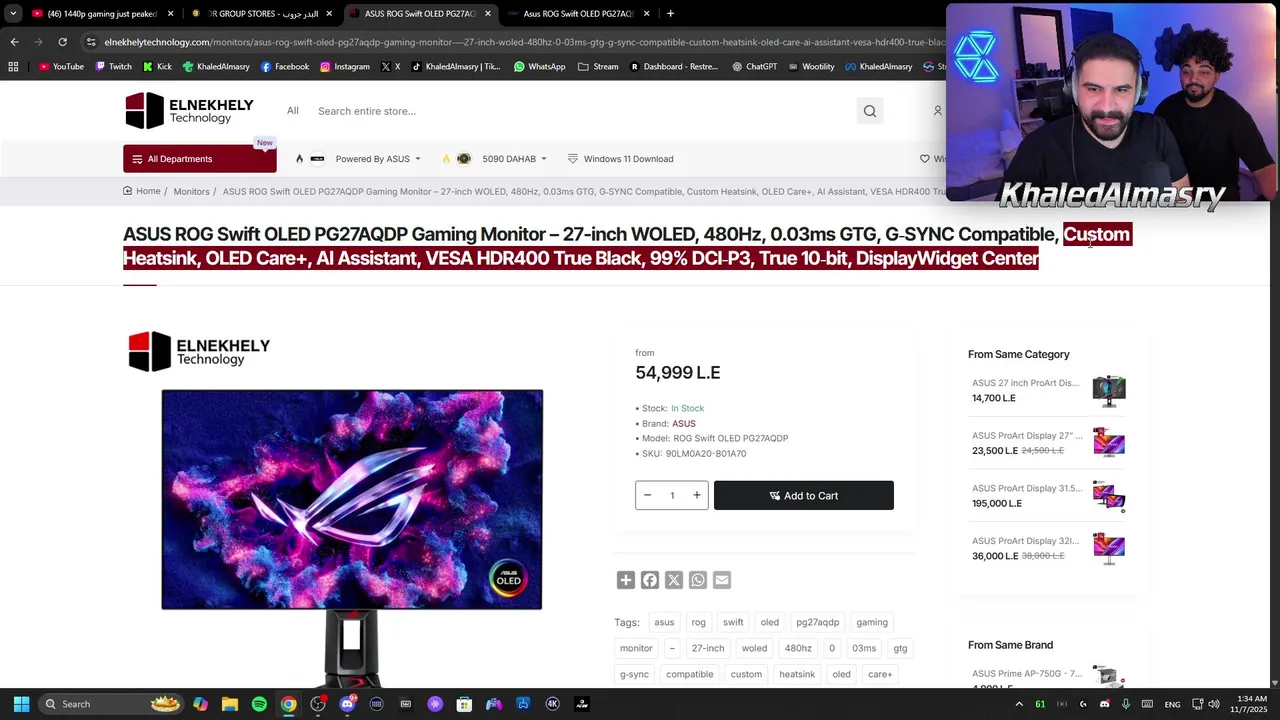This screenshot has height=720, width=1280.
Task: Open the X bookmark
Action: coord(390,67)
